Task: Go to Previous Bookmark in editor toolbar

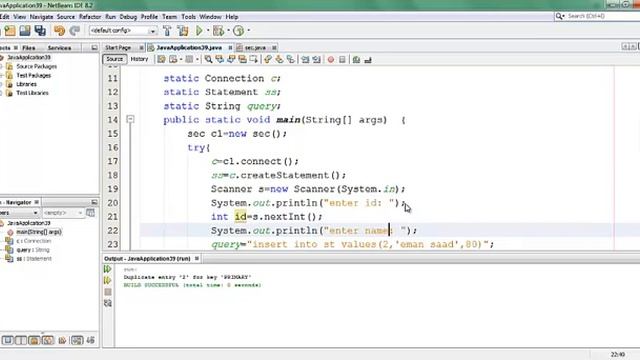Action: point(268,60)
